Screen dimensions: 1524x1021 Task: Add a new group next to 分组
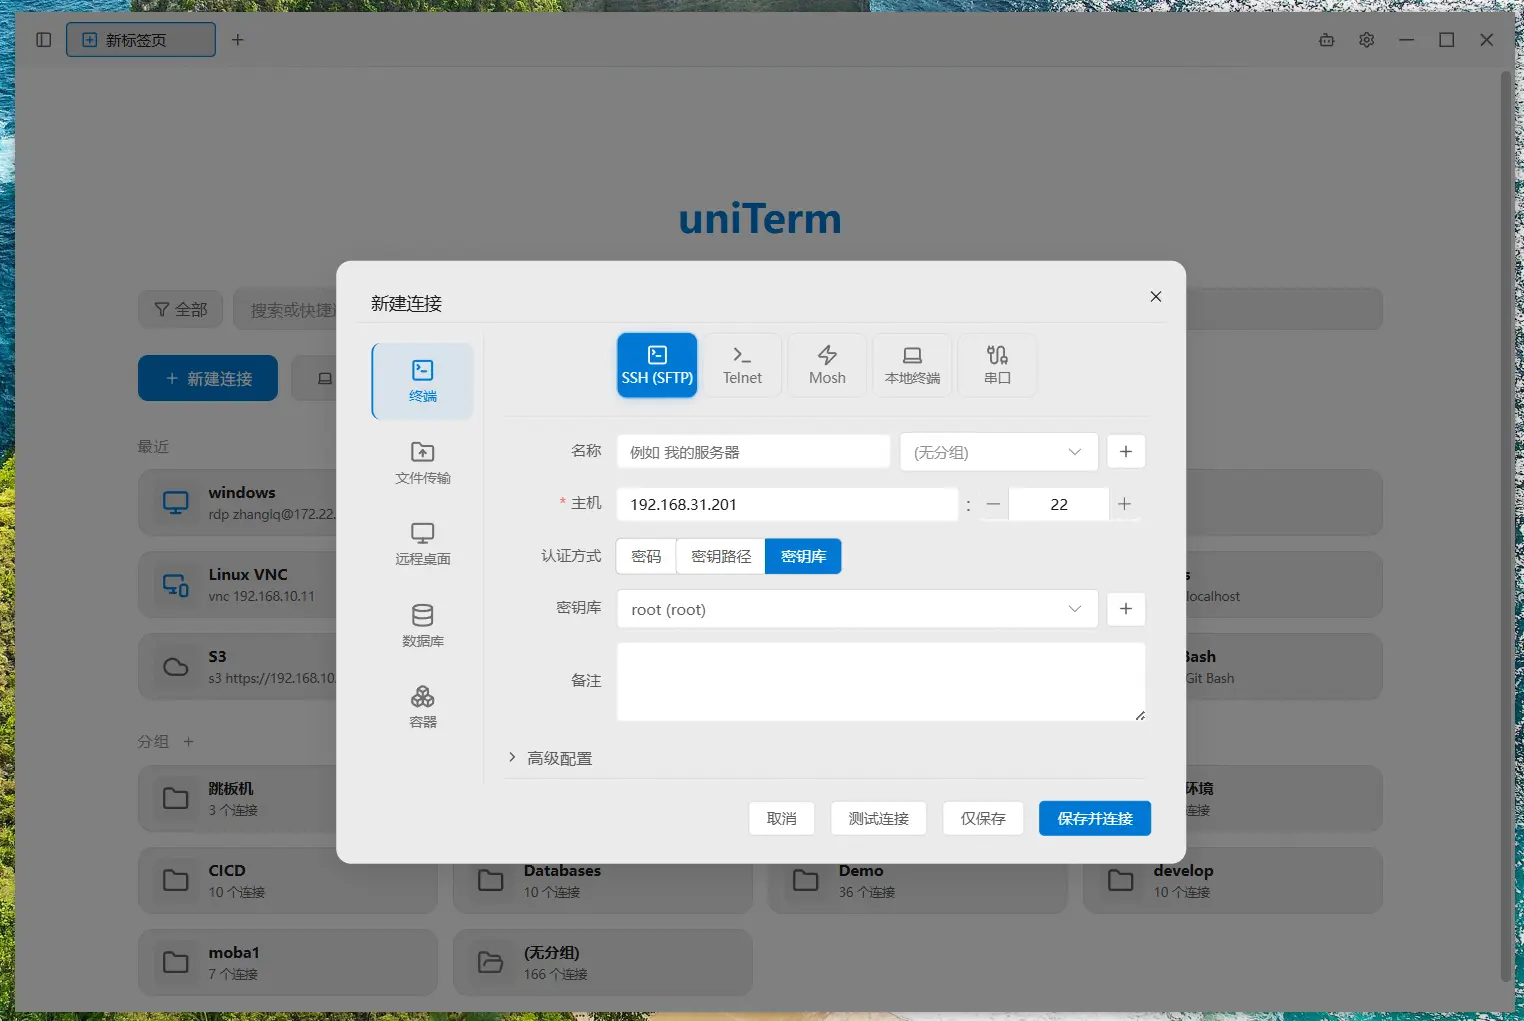(x=188, y=742)
